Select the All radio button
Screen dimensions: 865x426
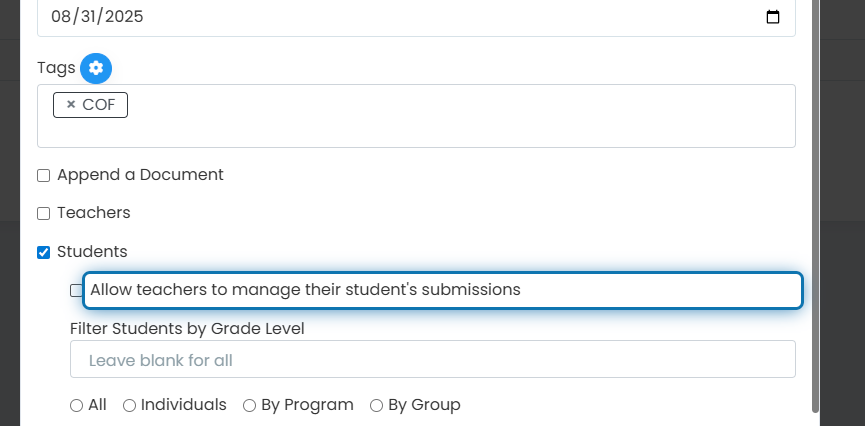[77, 406]
